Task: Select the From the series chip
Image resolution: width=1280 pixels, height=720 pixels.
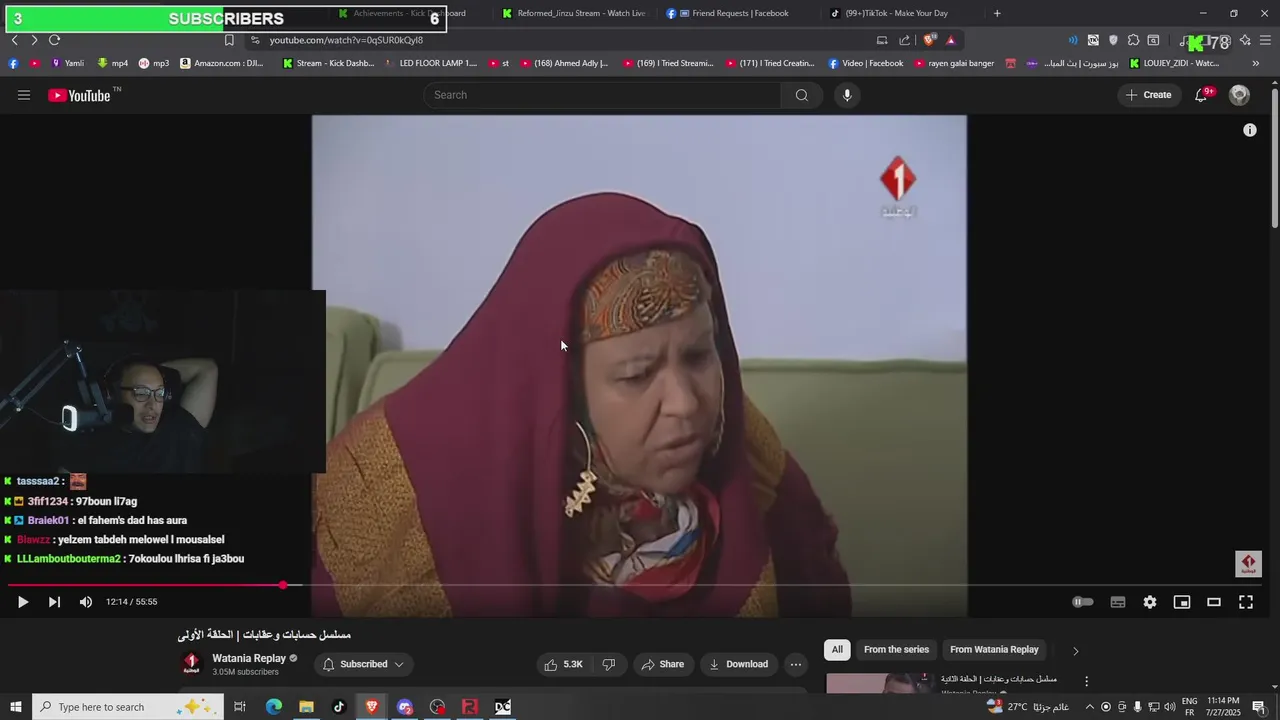Action: pyautogui.click(x=896, y=650)
